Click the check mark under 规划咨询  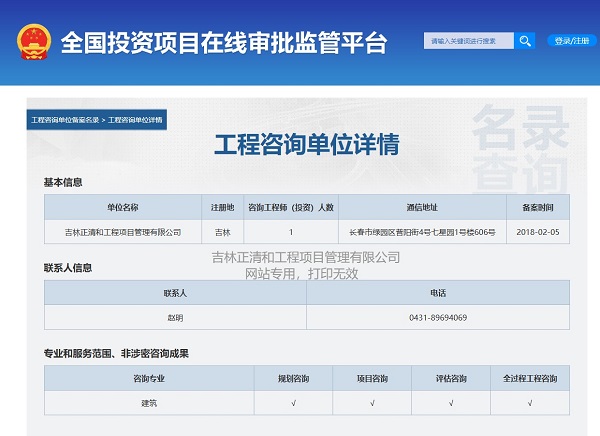click(293, 403)
